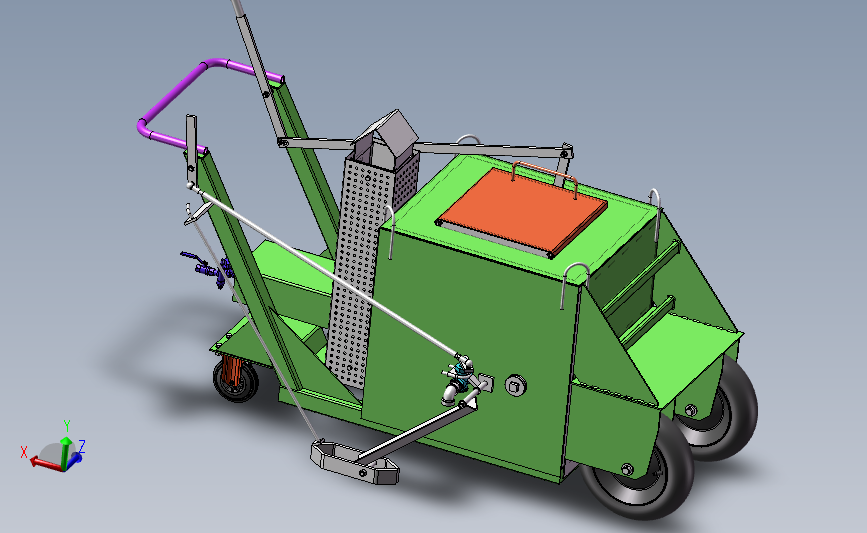Select the orange lid on the tank top
Screen dimensions: 867x533
click(x=521, y=211)
